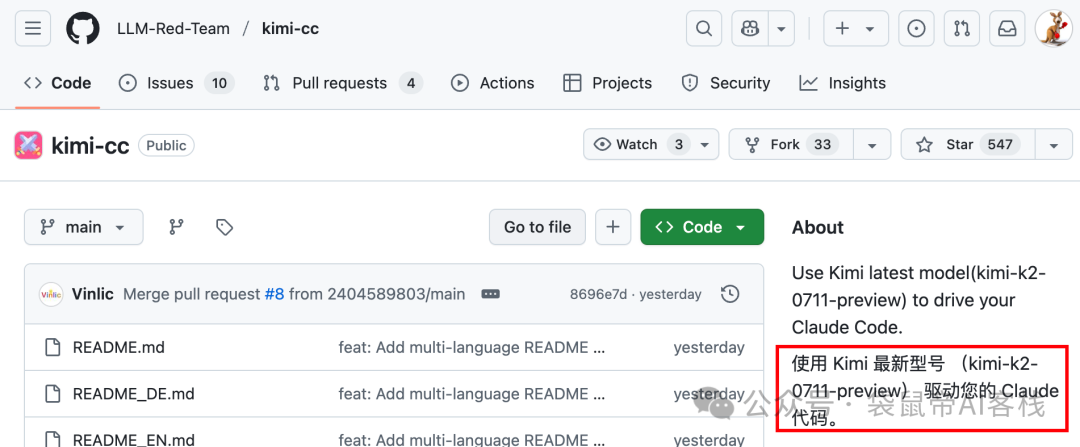
Task: Click the Fork button
Action: coord(791,145)
